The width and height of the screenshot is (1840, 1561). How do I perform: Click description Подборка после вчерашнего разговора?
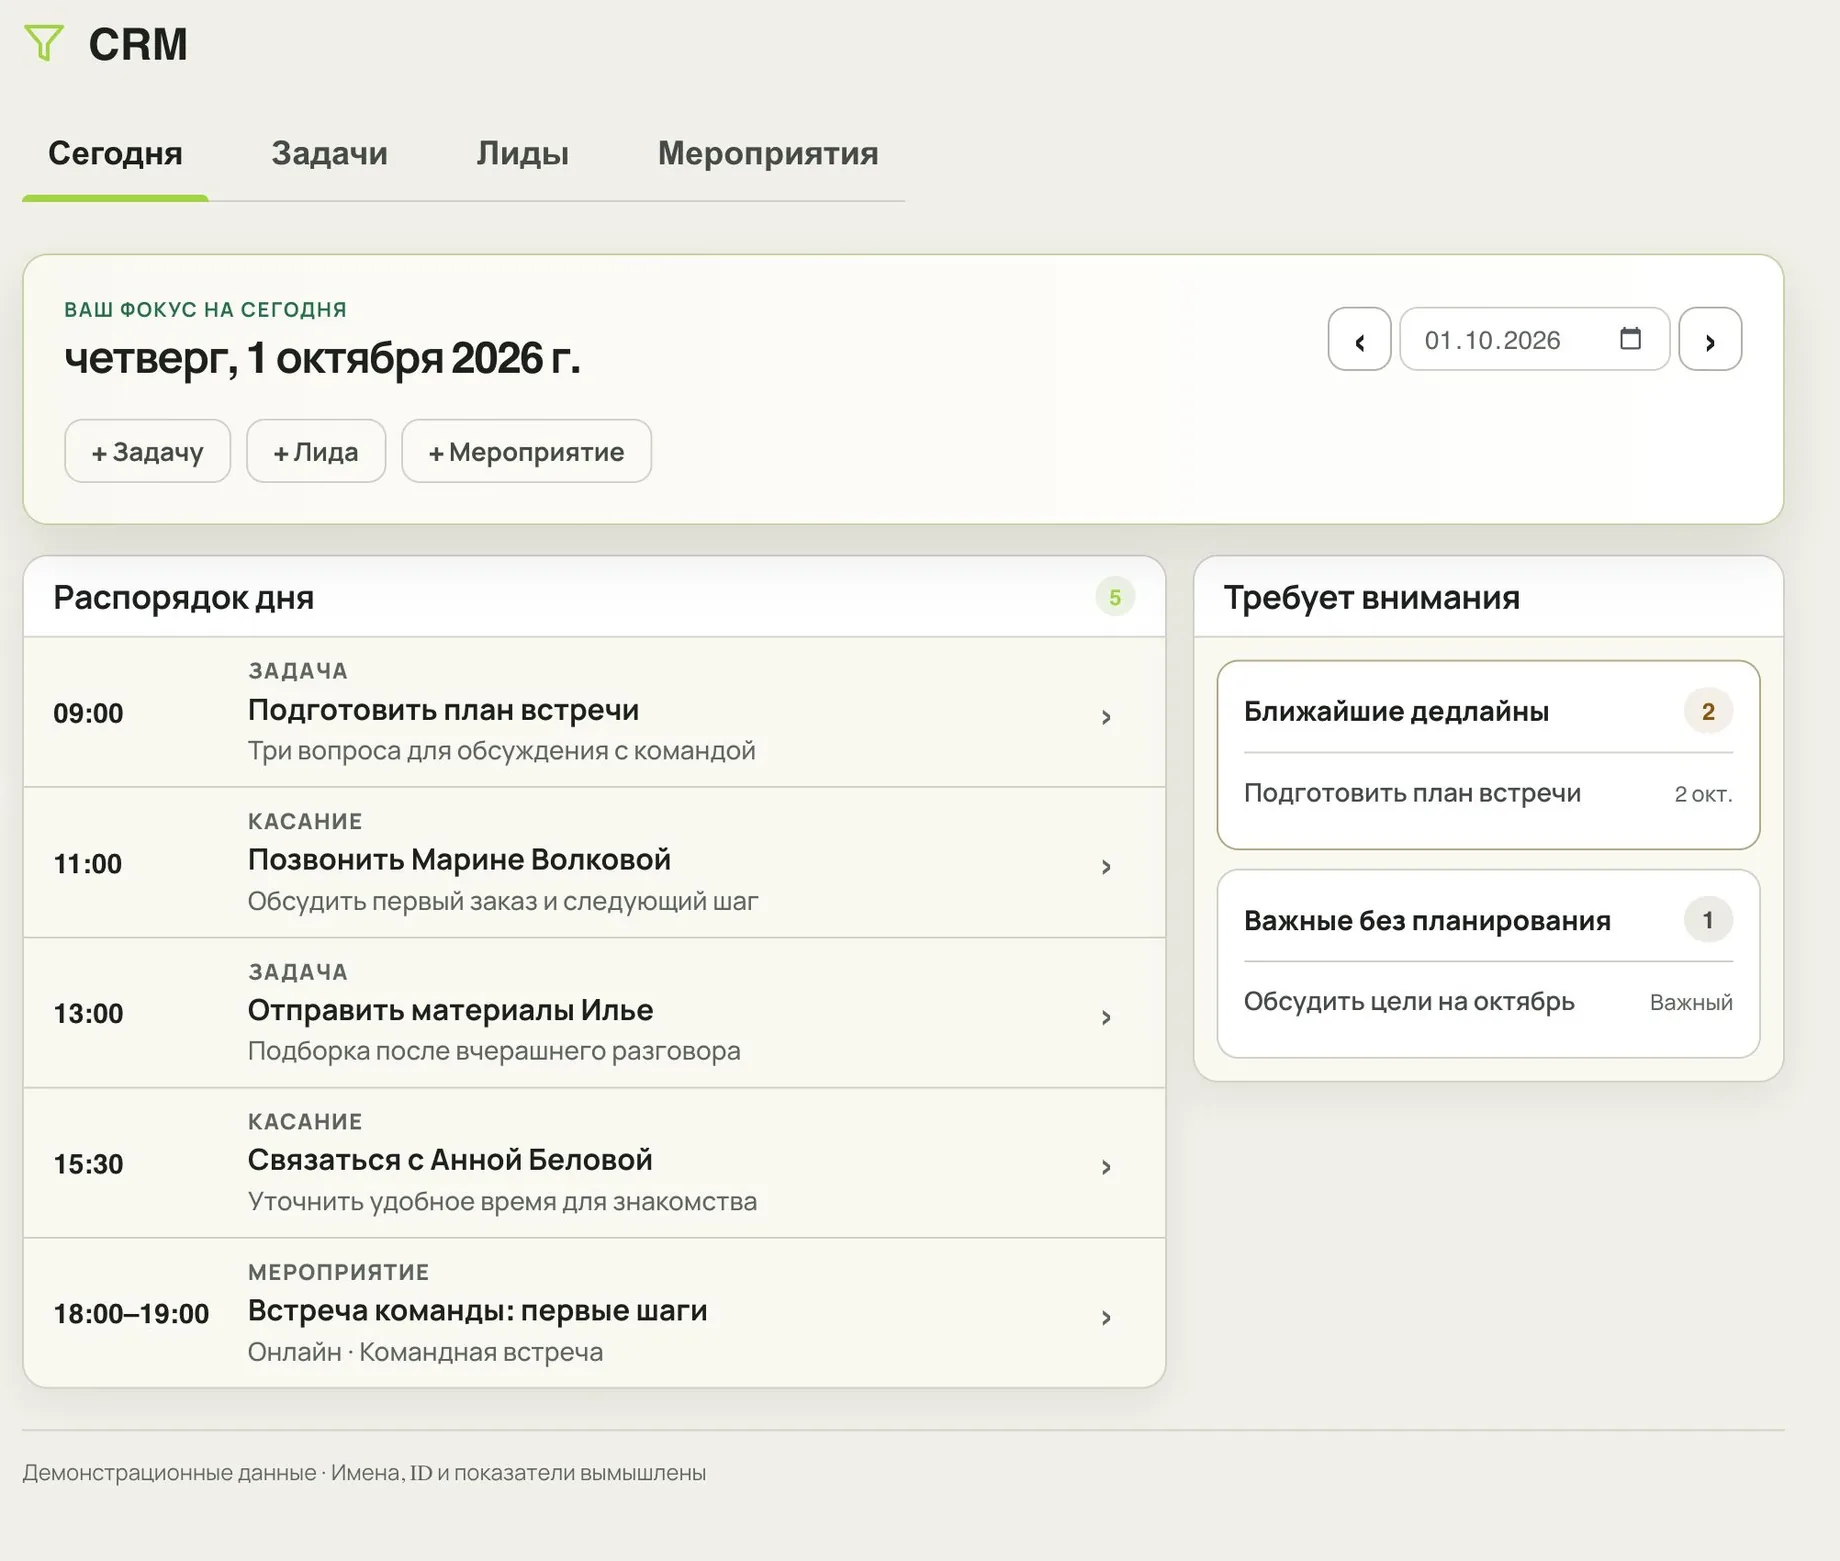pos(494,1051)
